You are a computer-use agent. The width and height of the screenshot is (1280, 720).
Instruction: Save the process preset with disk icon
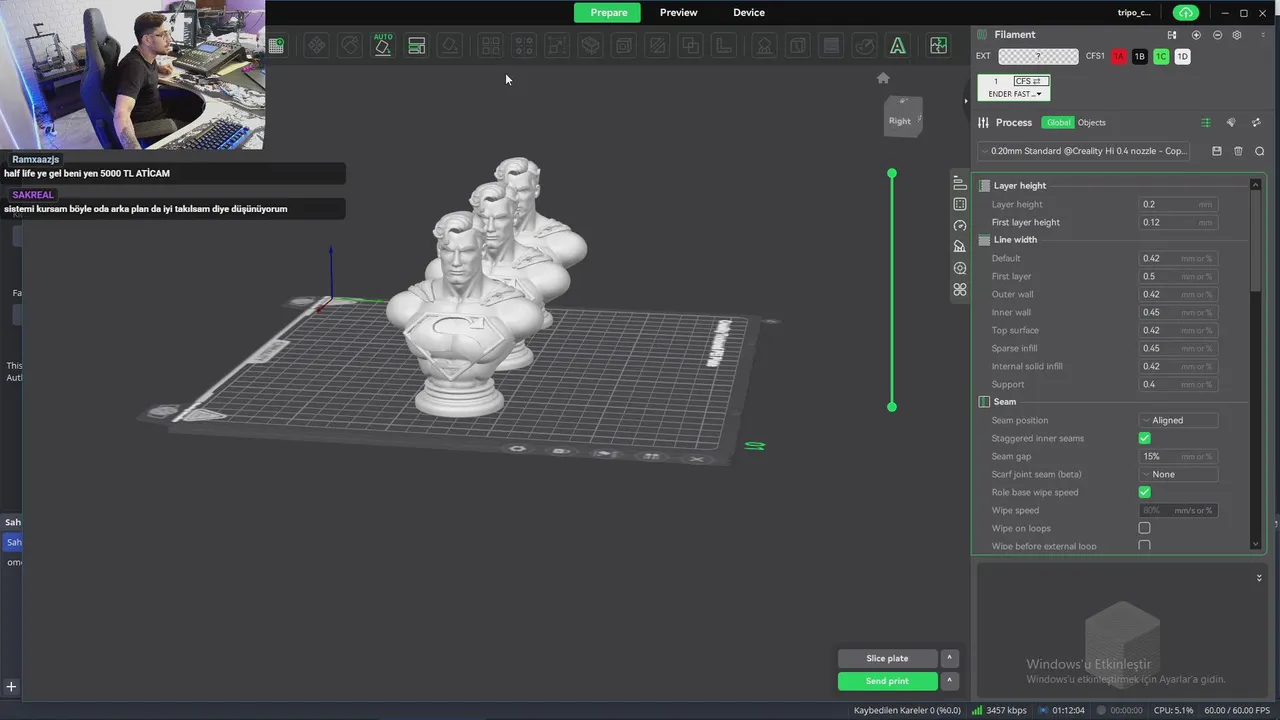pos(1217,151)
